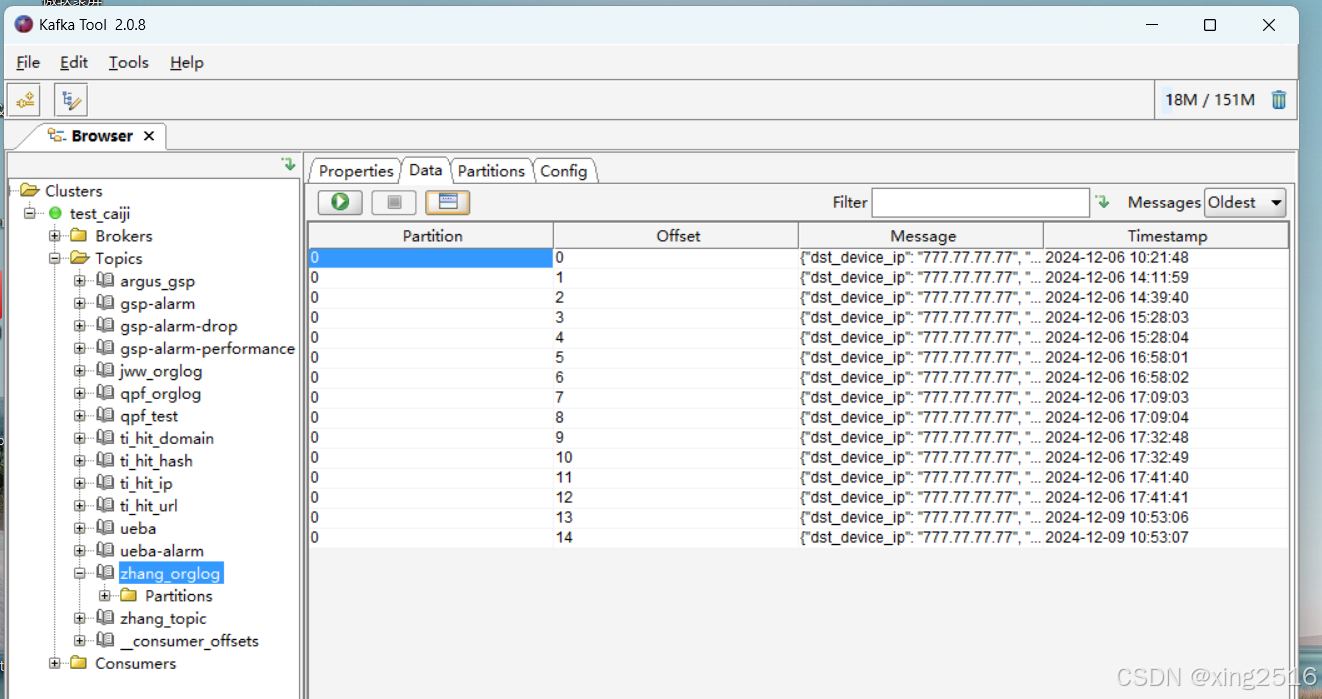Collapse the test_caiji cluster node
Screen dimensions: 1322x699
[30, 214]
